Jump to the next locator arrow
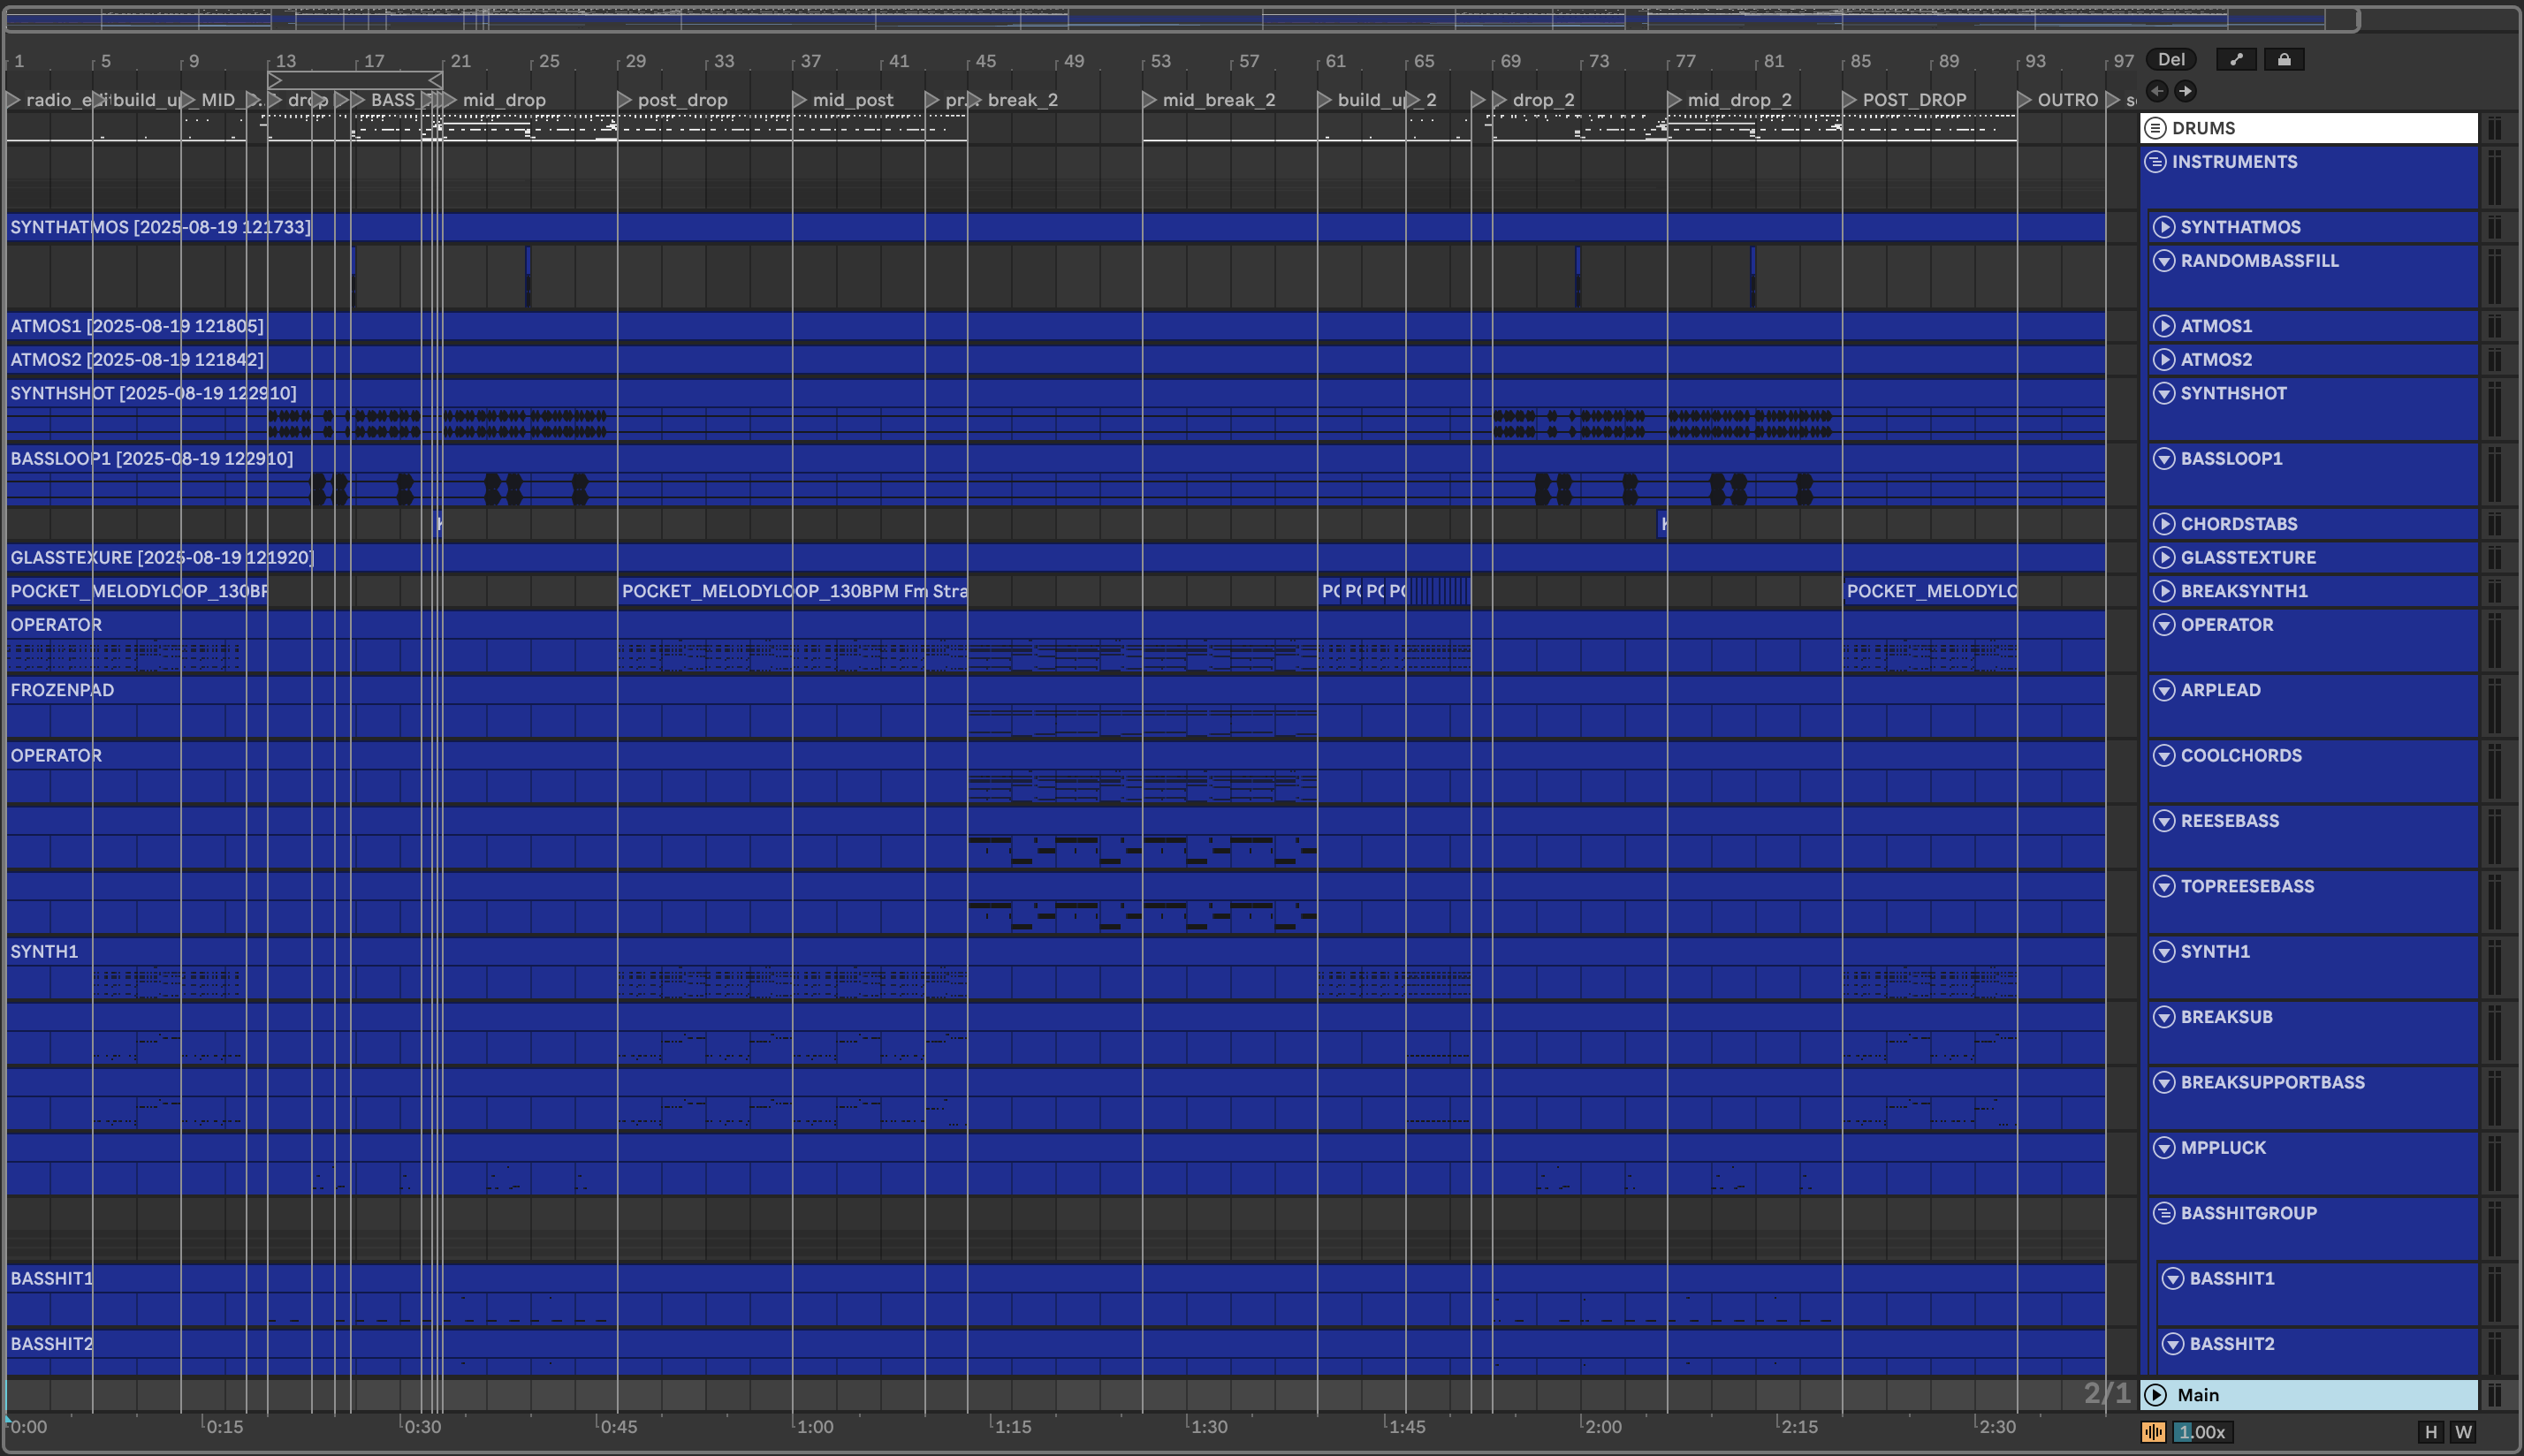Screen dimensions: 2524x1456 point(2186,91)
